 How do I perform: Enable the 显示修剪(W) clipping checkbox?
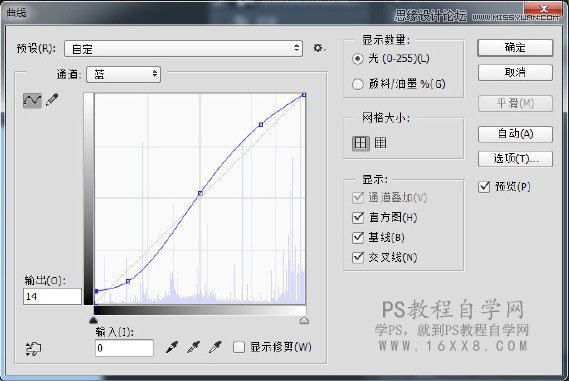[239, 347]
